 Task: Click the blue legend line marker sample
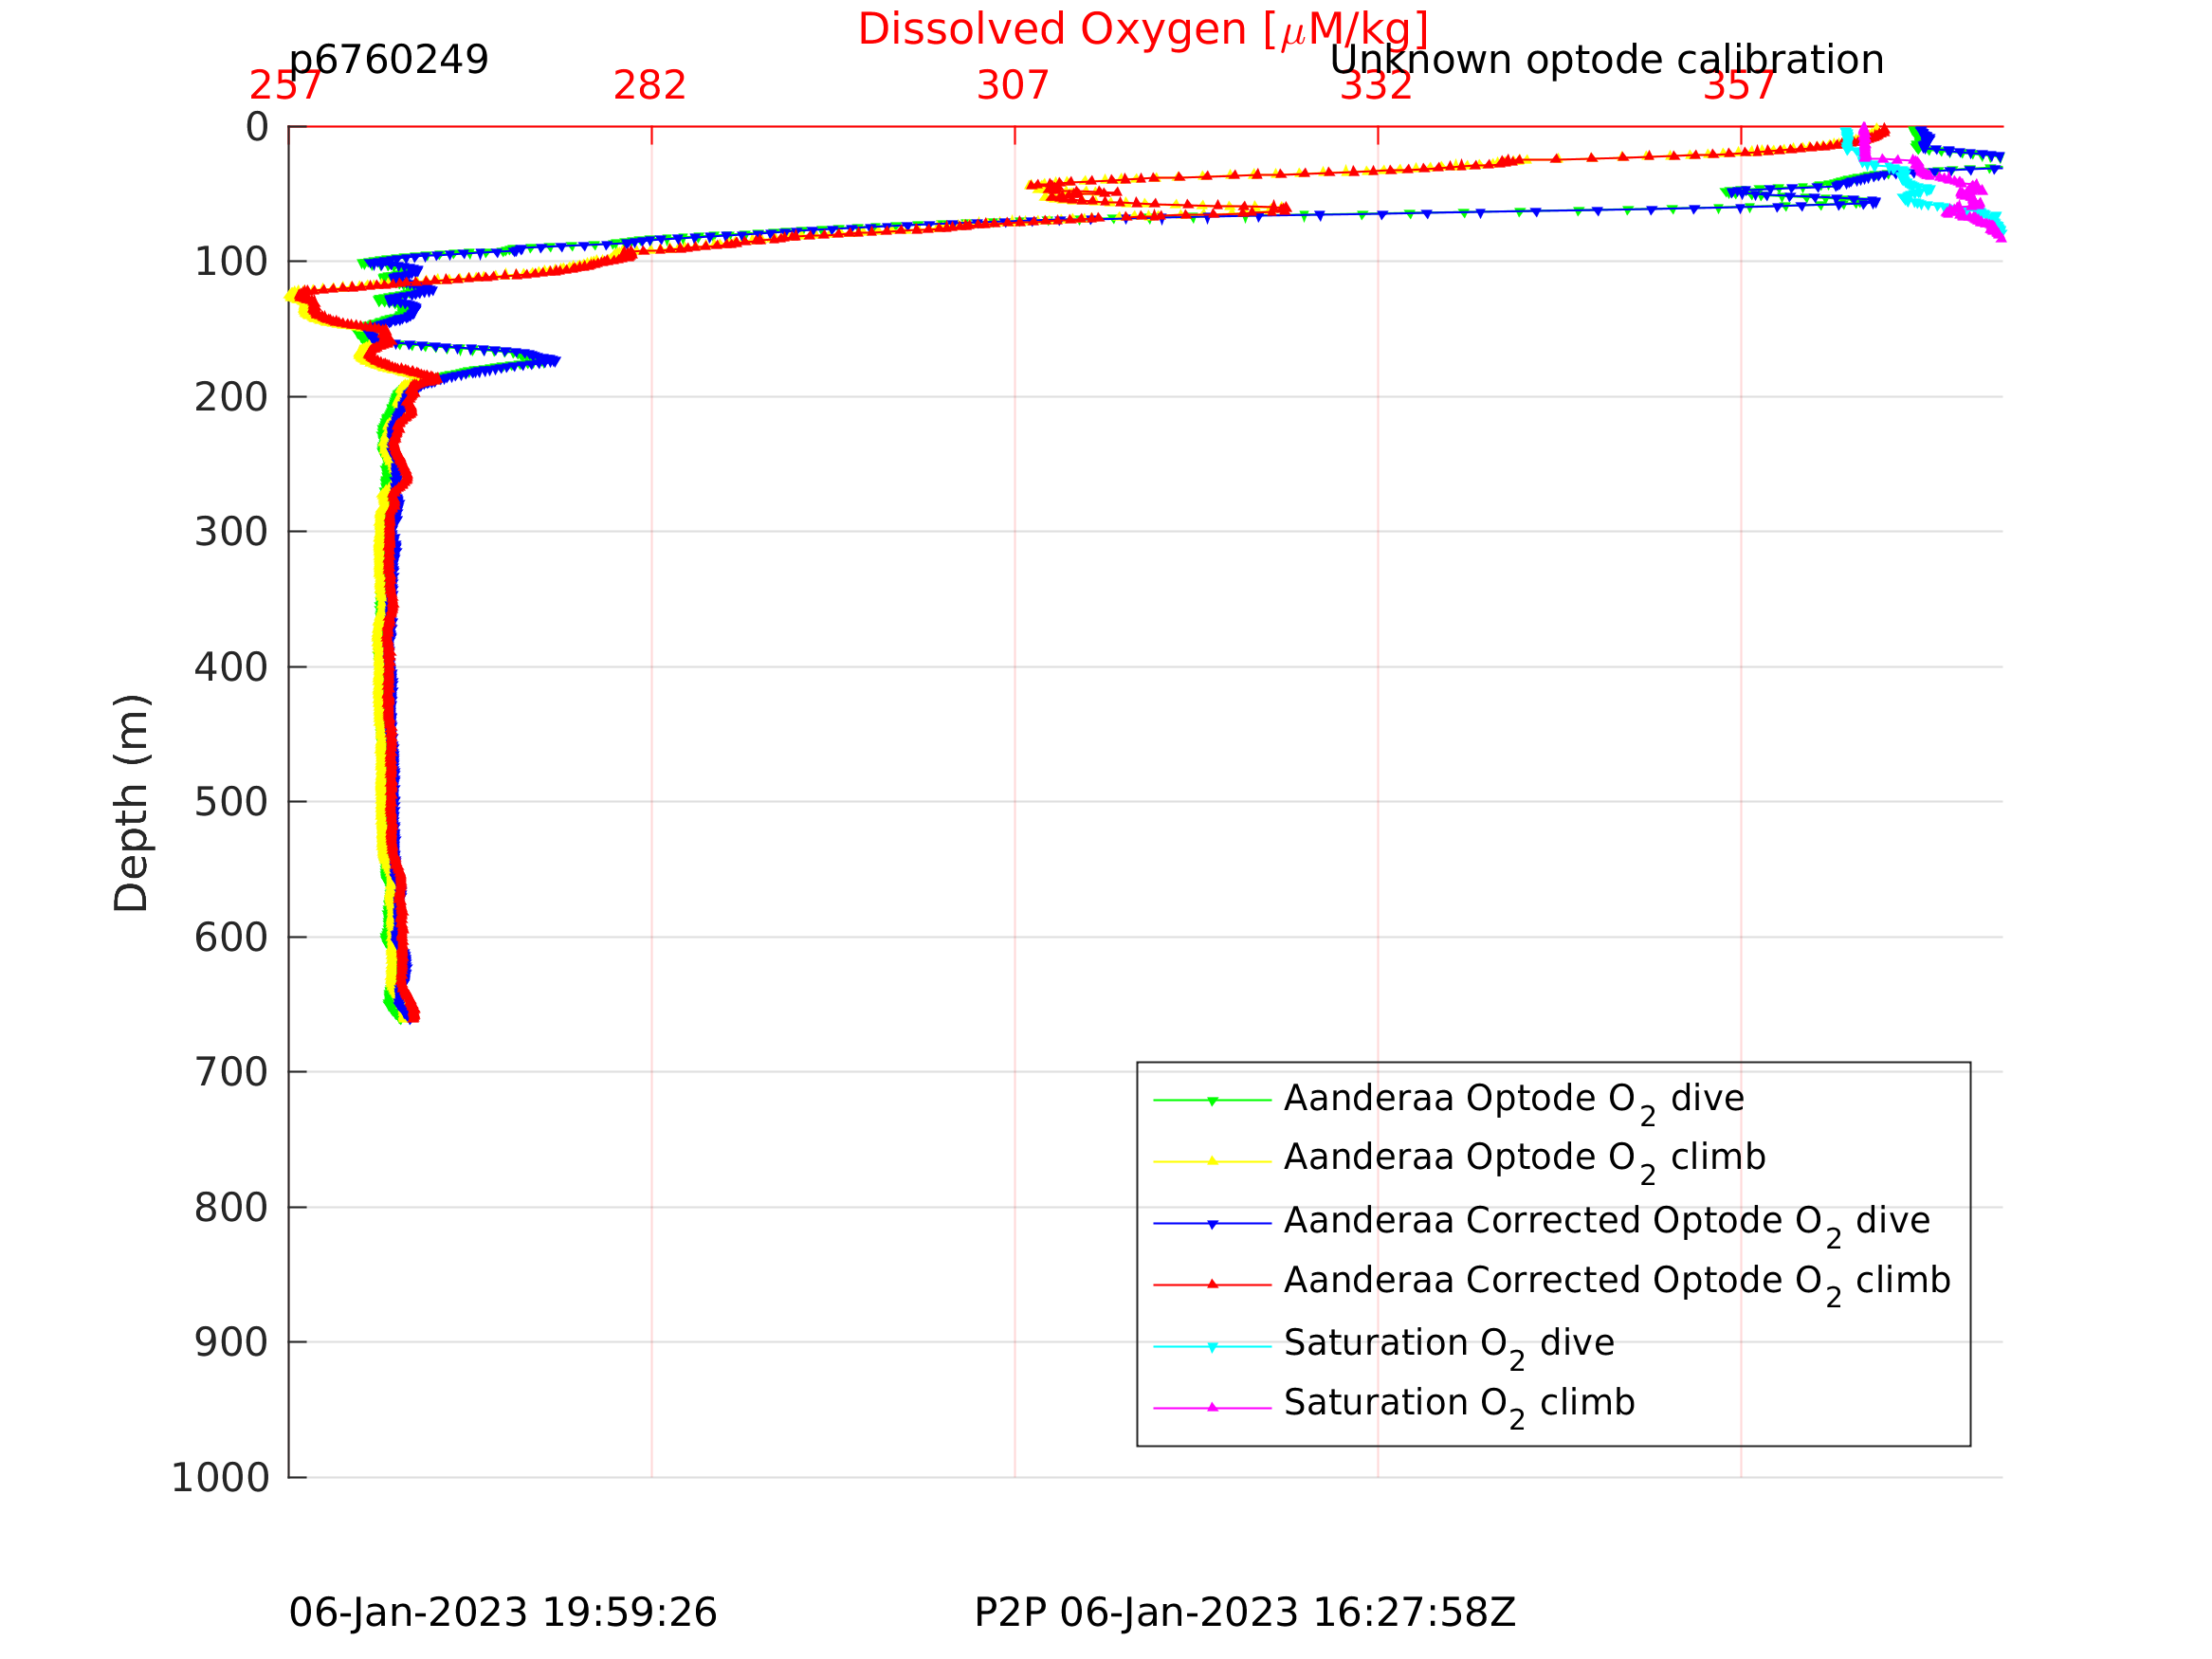pos(1212,1224)
